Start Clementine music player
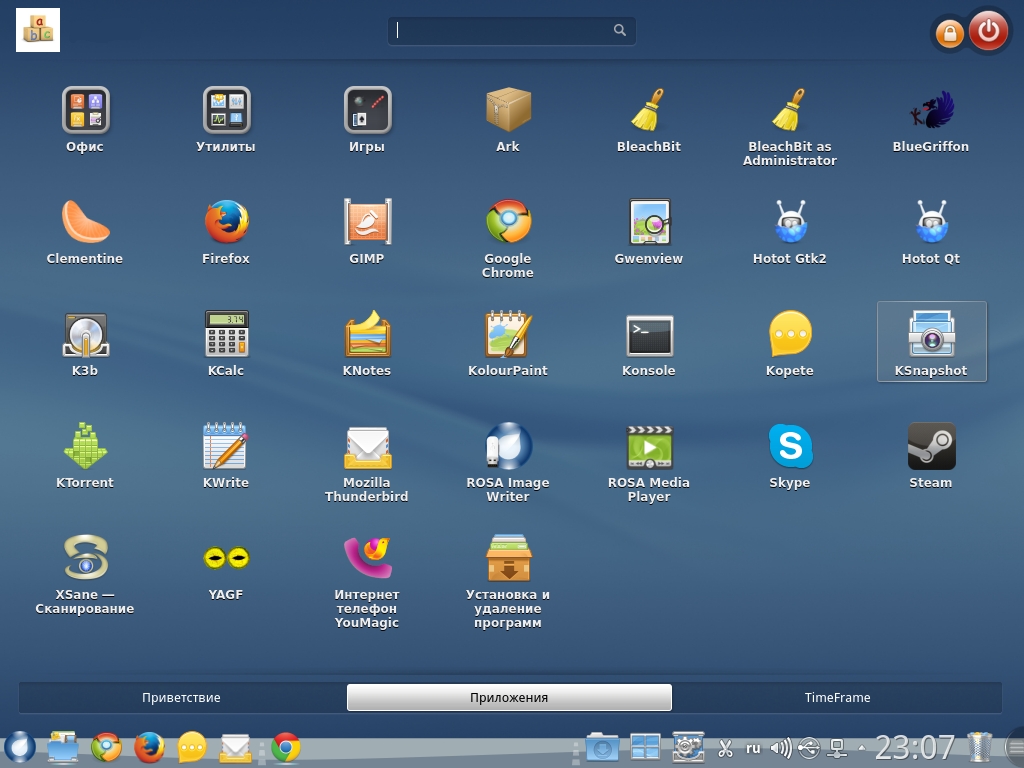This screenshot has width=1024, height=768. point(85,224)
